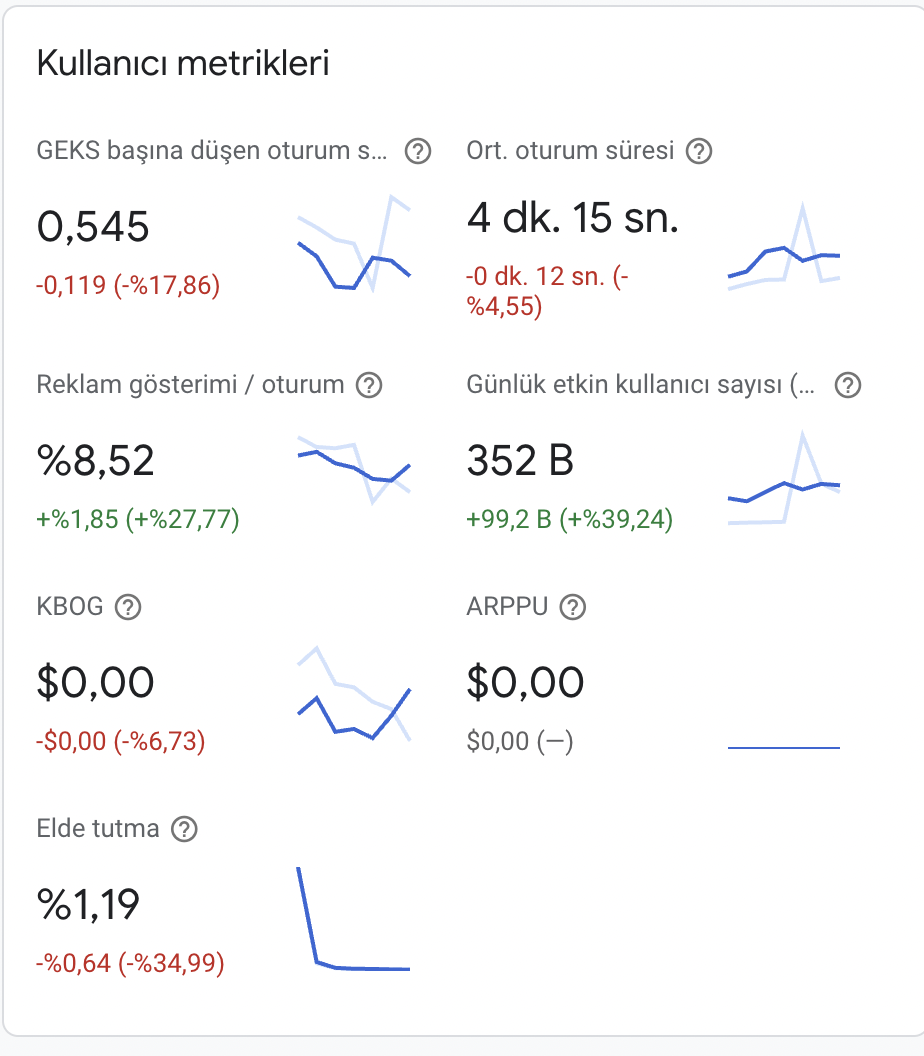Click the Kullanıcı metrikleri heading

[x=183, y=63]
